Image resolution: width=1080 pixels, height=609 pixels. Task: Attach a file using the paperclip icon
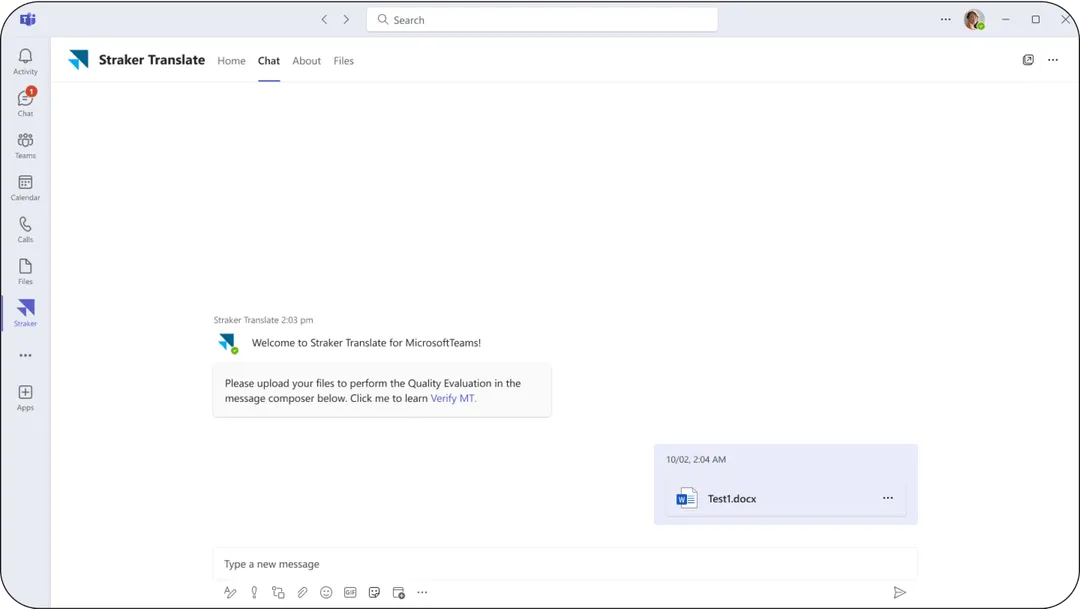pyautogui.click(x=302, y=592)
